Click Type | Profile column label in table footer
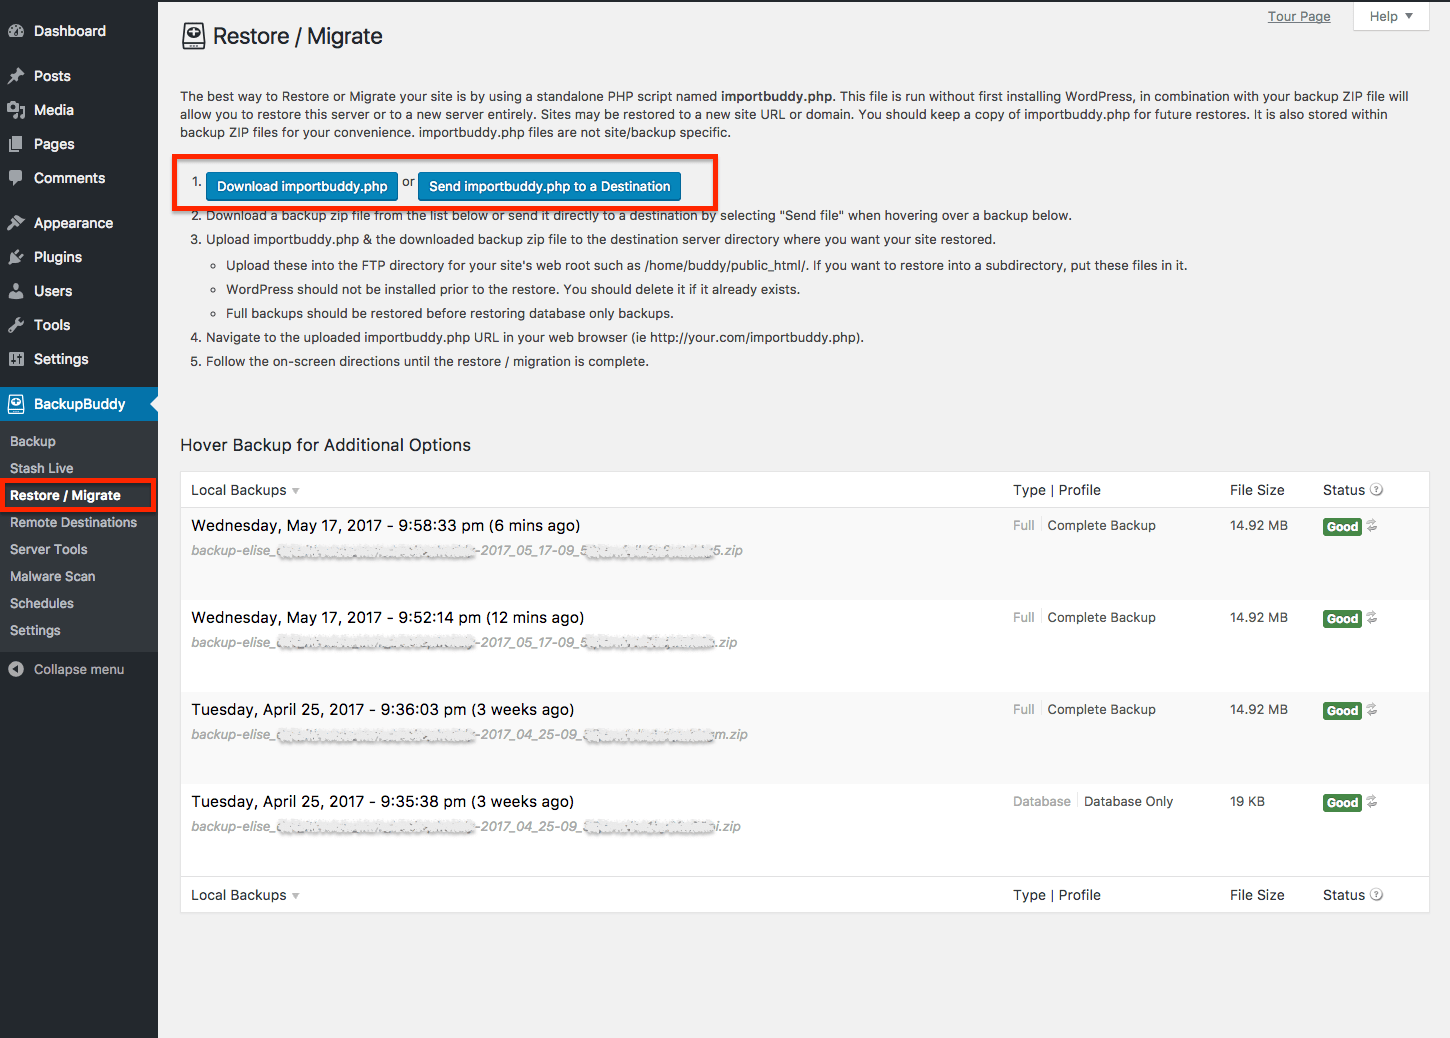The height and width of the screenshot is (1038, 1450). (x=1057, y=895)
